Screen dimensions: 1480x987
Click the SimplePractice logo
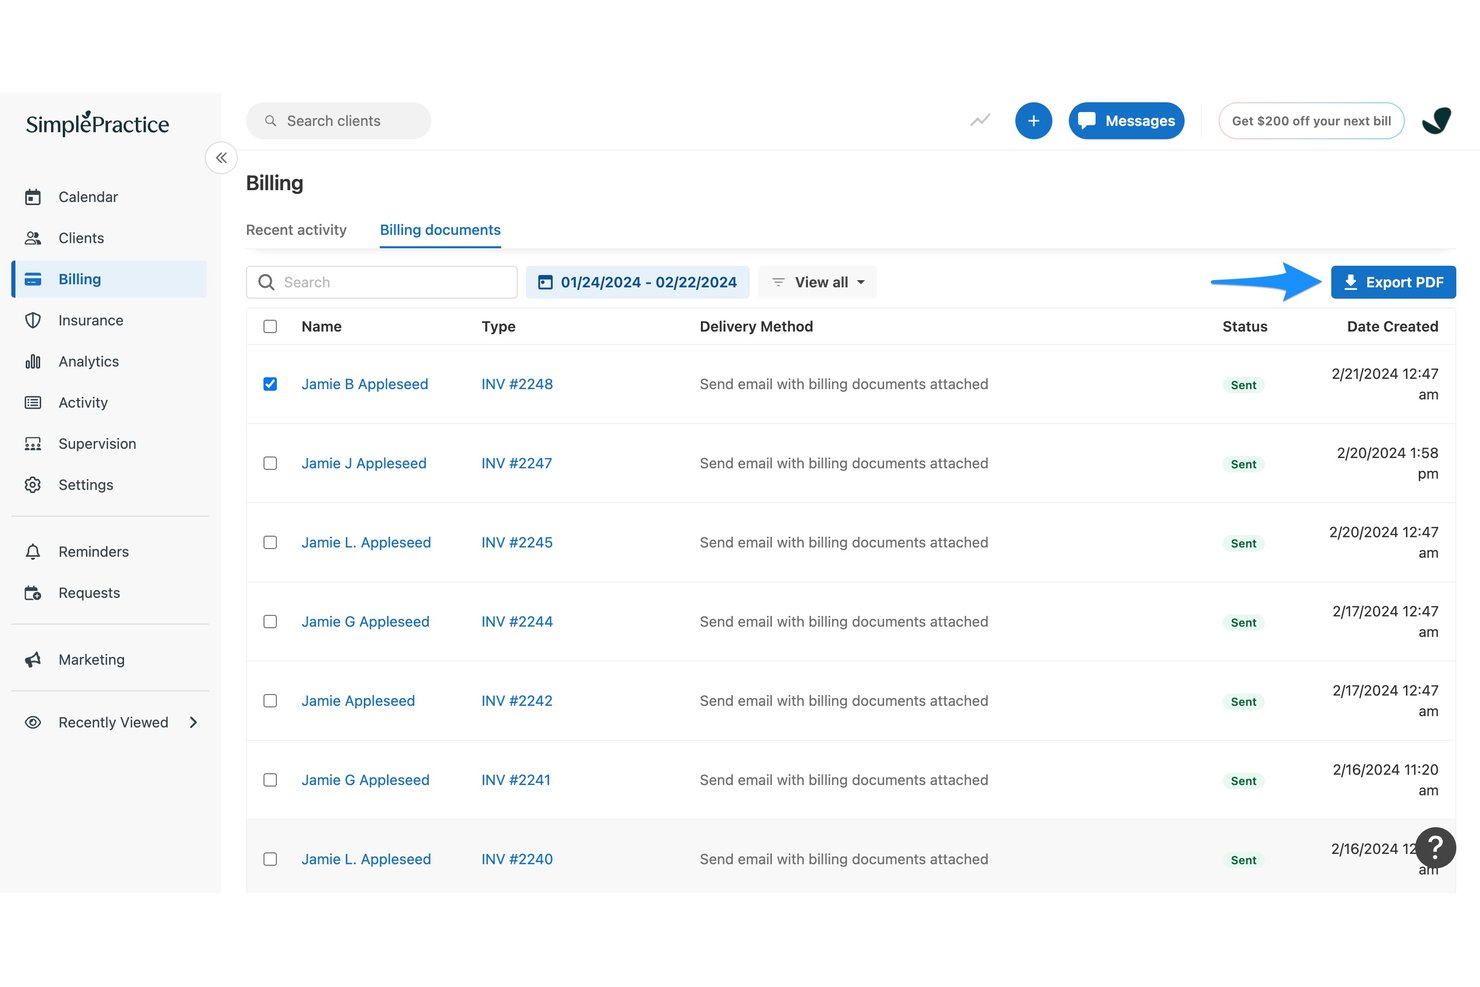click(97, 123)
